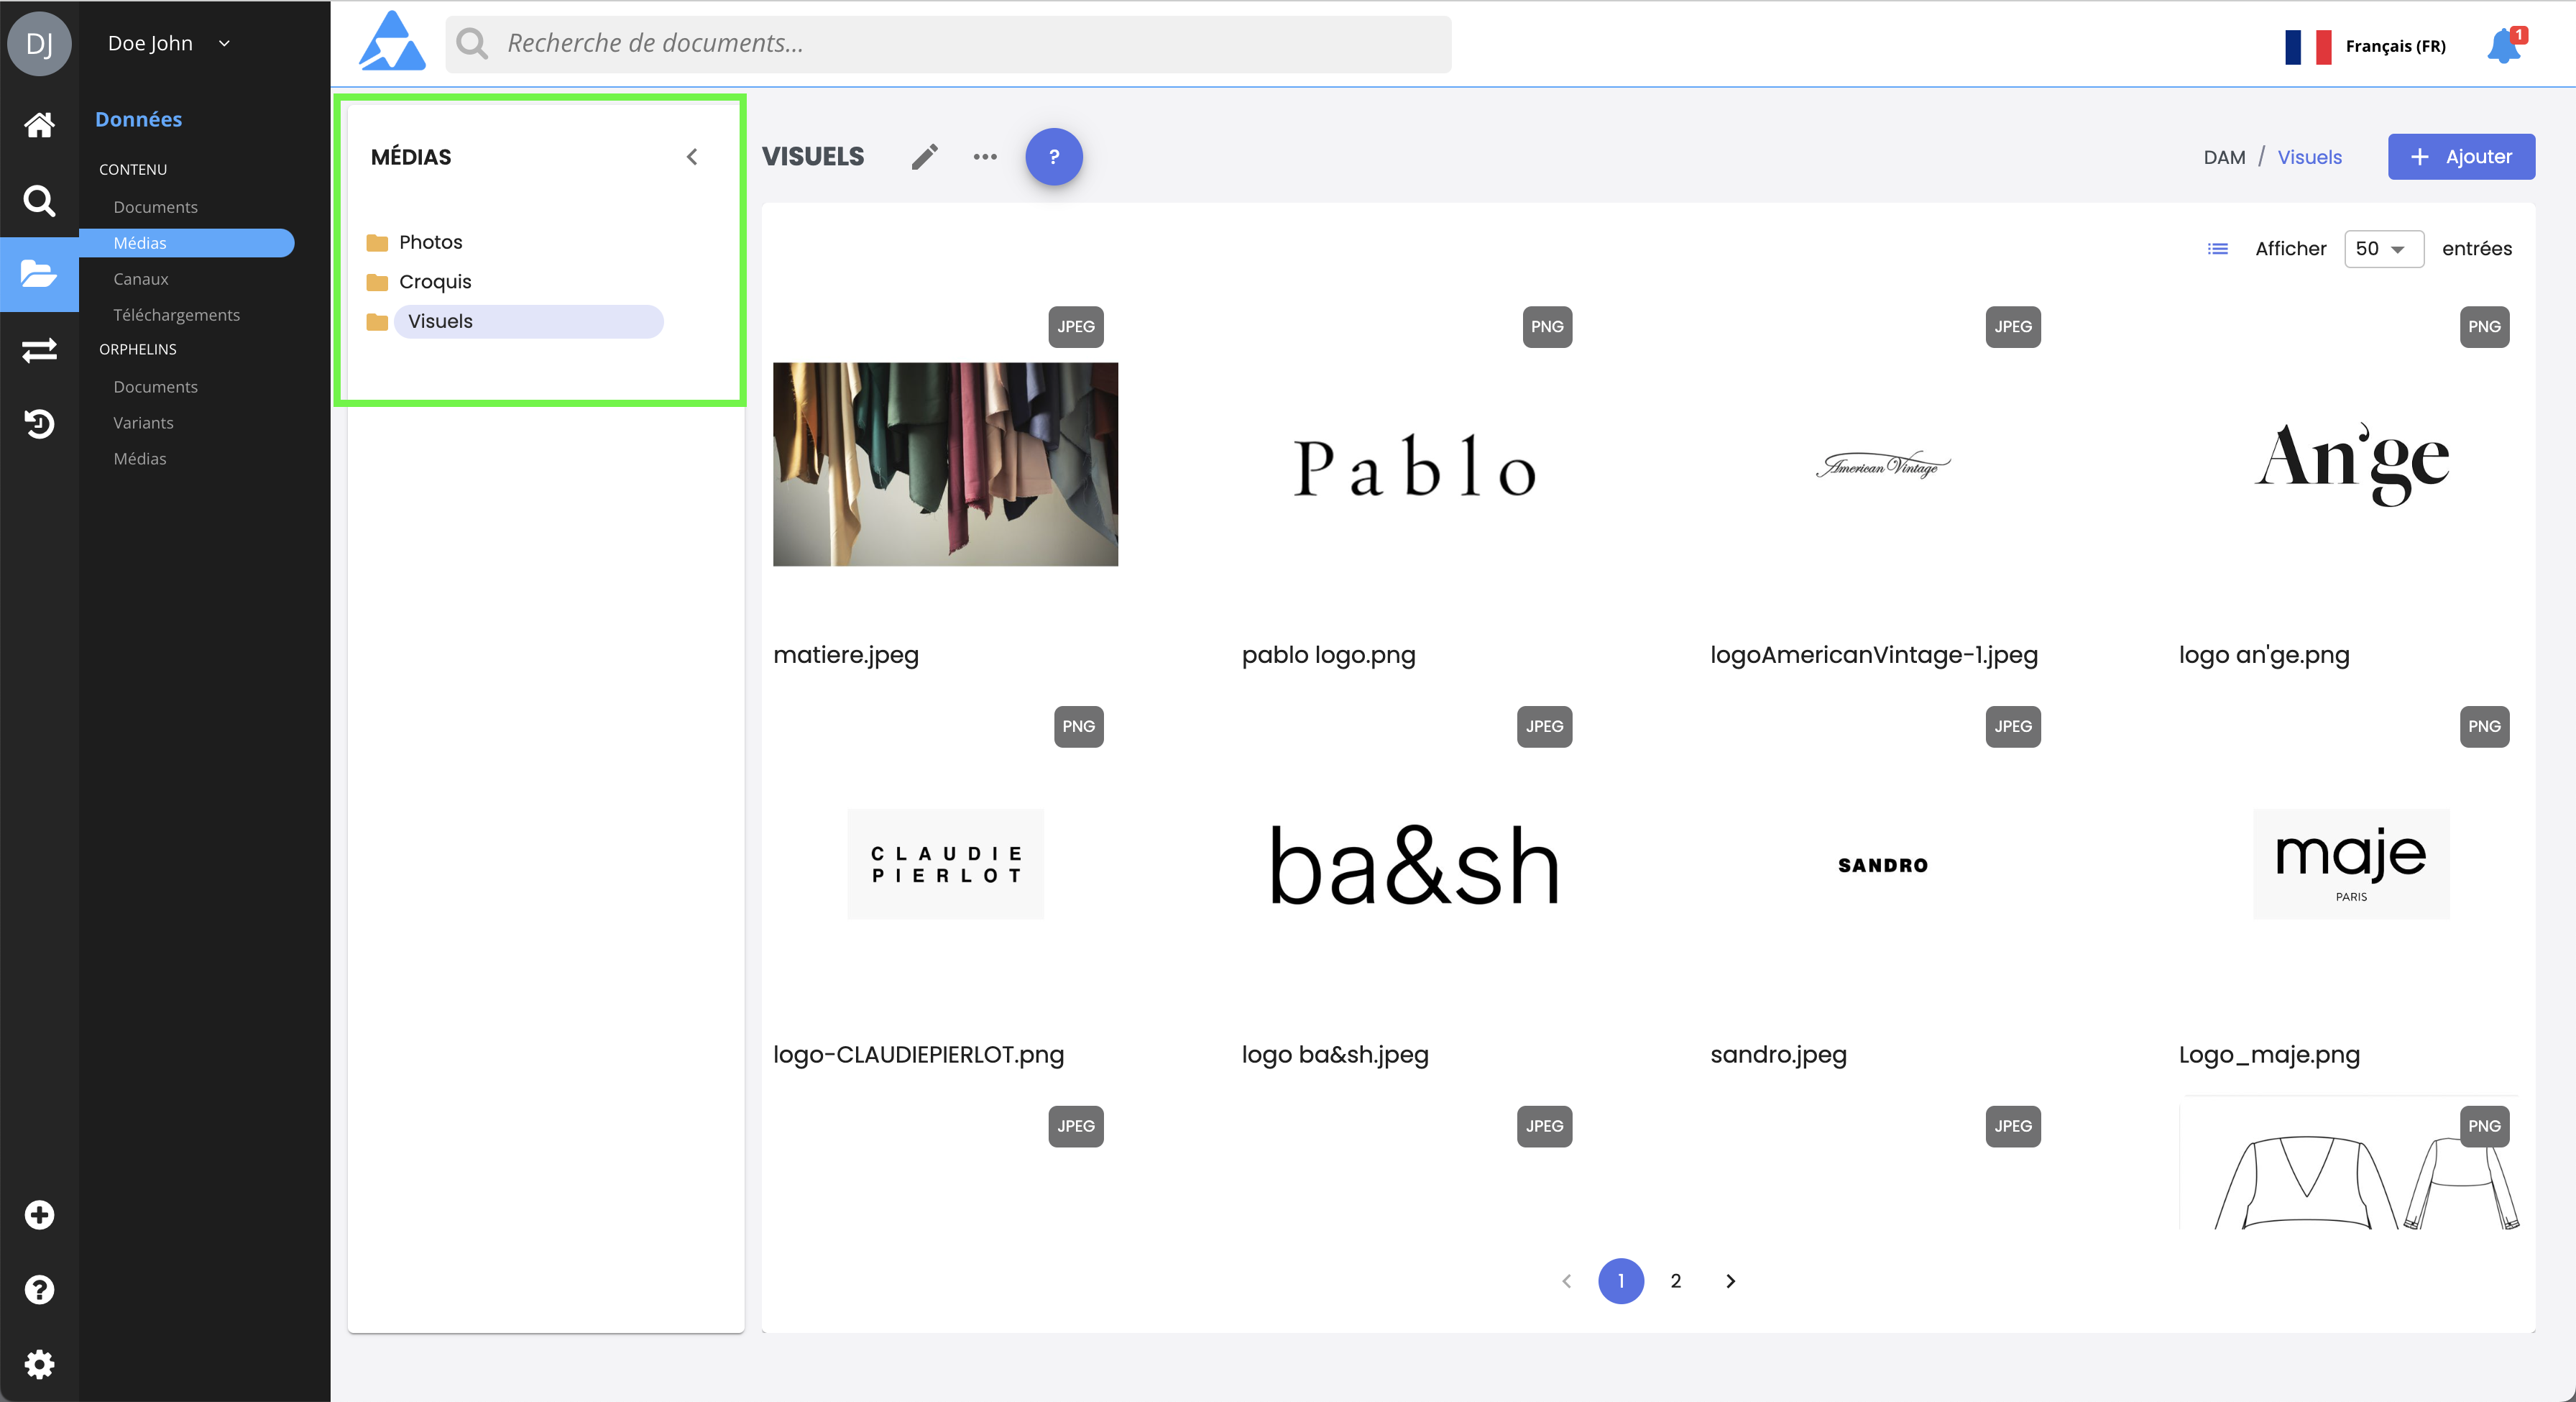The height and width of the screenshot is (1402, 2576).
Task: Open the Claudie Pierlot logo thumbnail
Action: click(x=946, y=864)
